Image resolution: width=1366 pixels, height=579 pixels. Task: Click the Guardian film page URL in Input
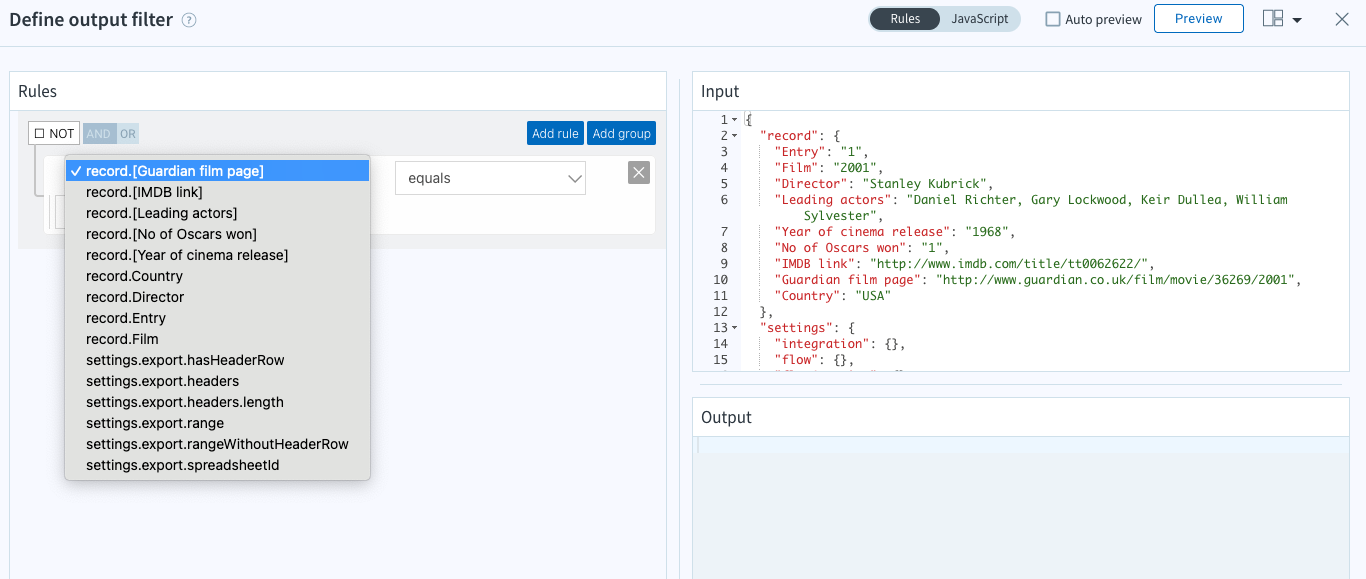1116,280
